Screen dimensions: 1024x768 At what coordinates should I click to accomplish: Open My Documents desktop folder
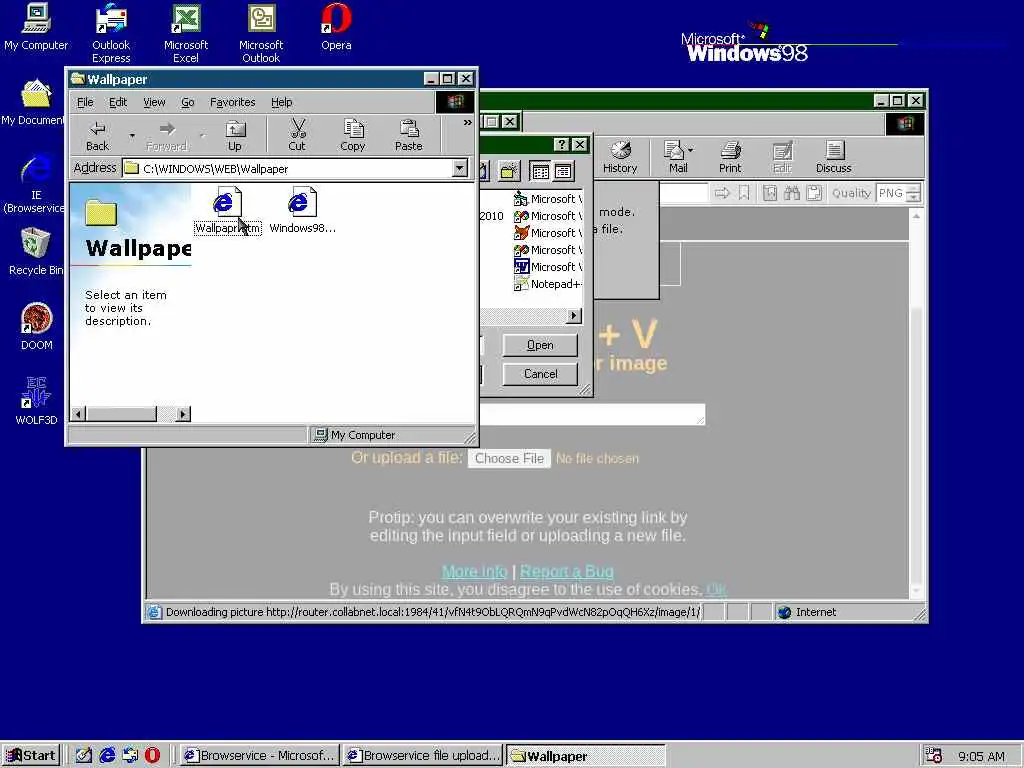coord(34,103)
